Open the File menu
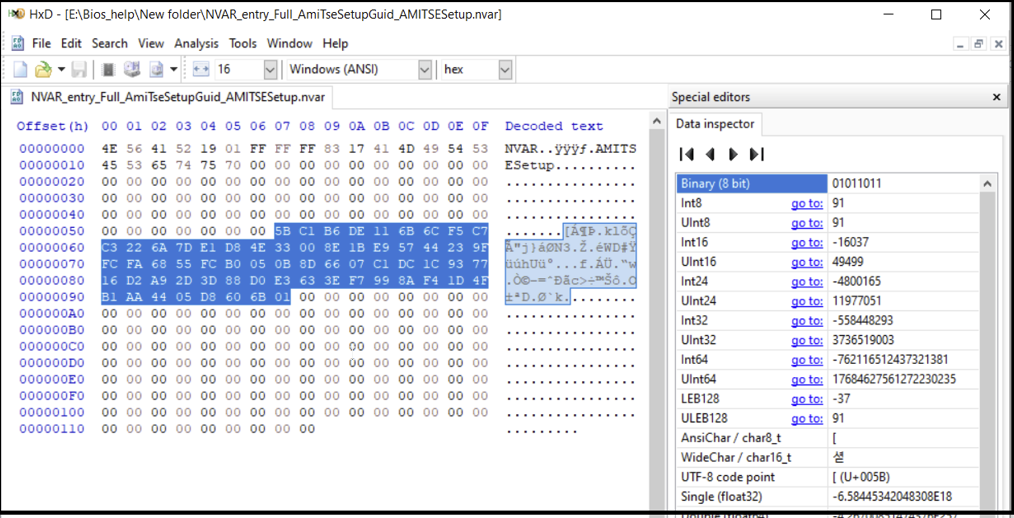Viewport: 1014px width, 518px height. coord(41,43)
